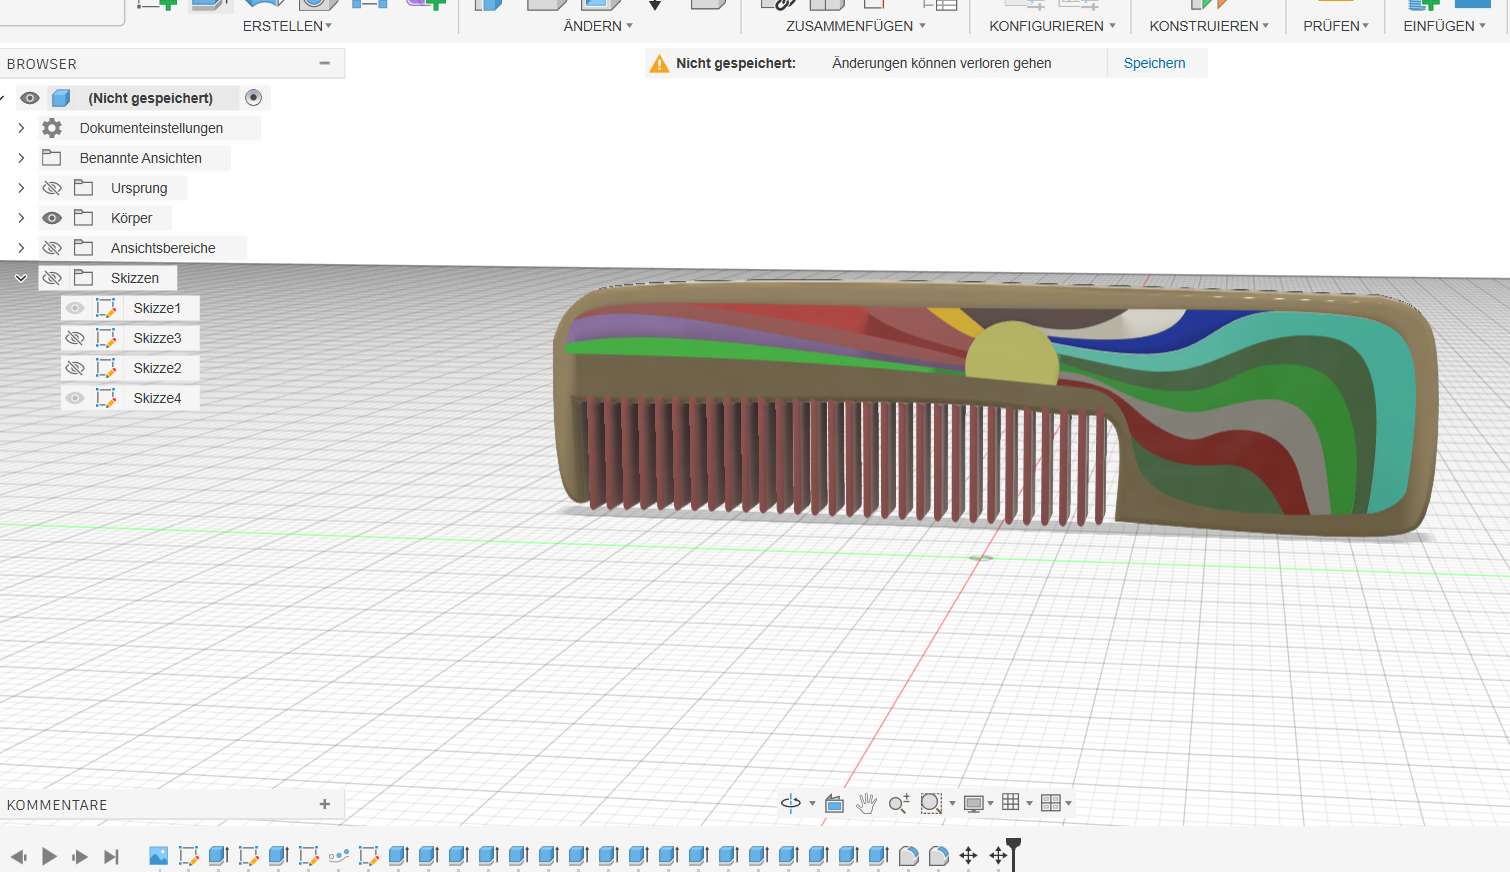Play the timeline
Viewport: 1510px width, 872px height.
(49, 856)
